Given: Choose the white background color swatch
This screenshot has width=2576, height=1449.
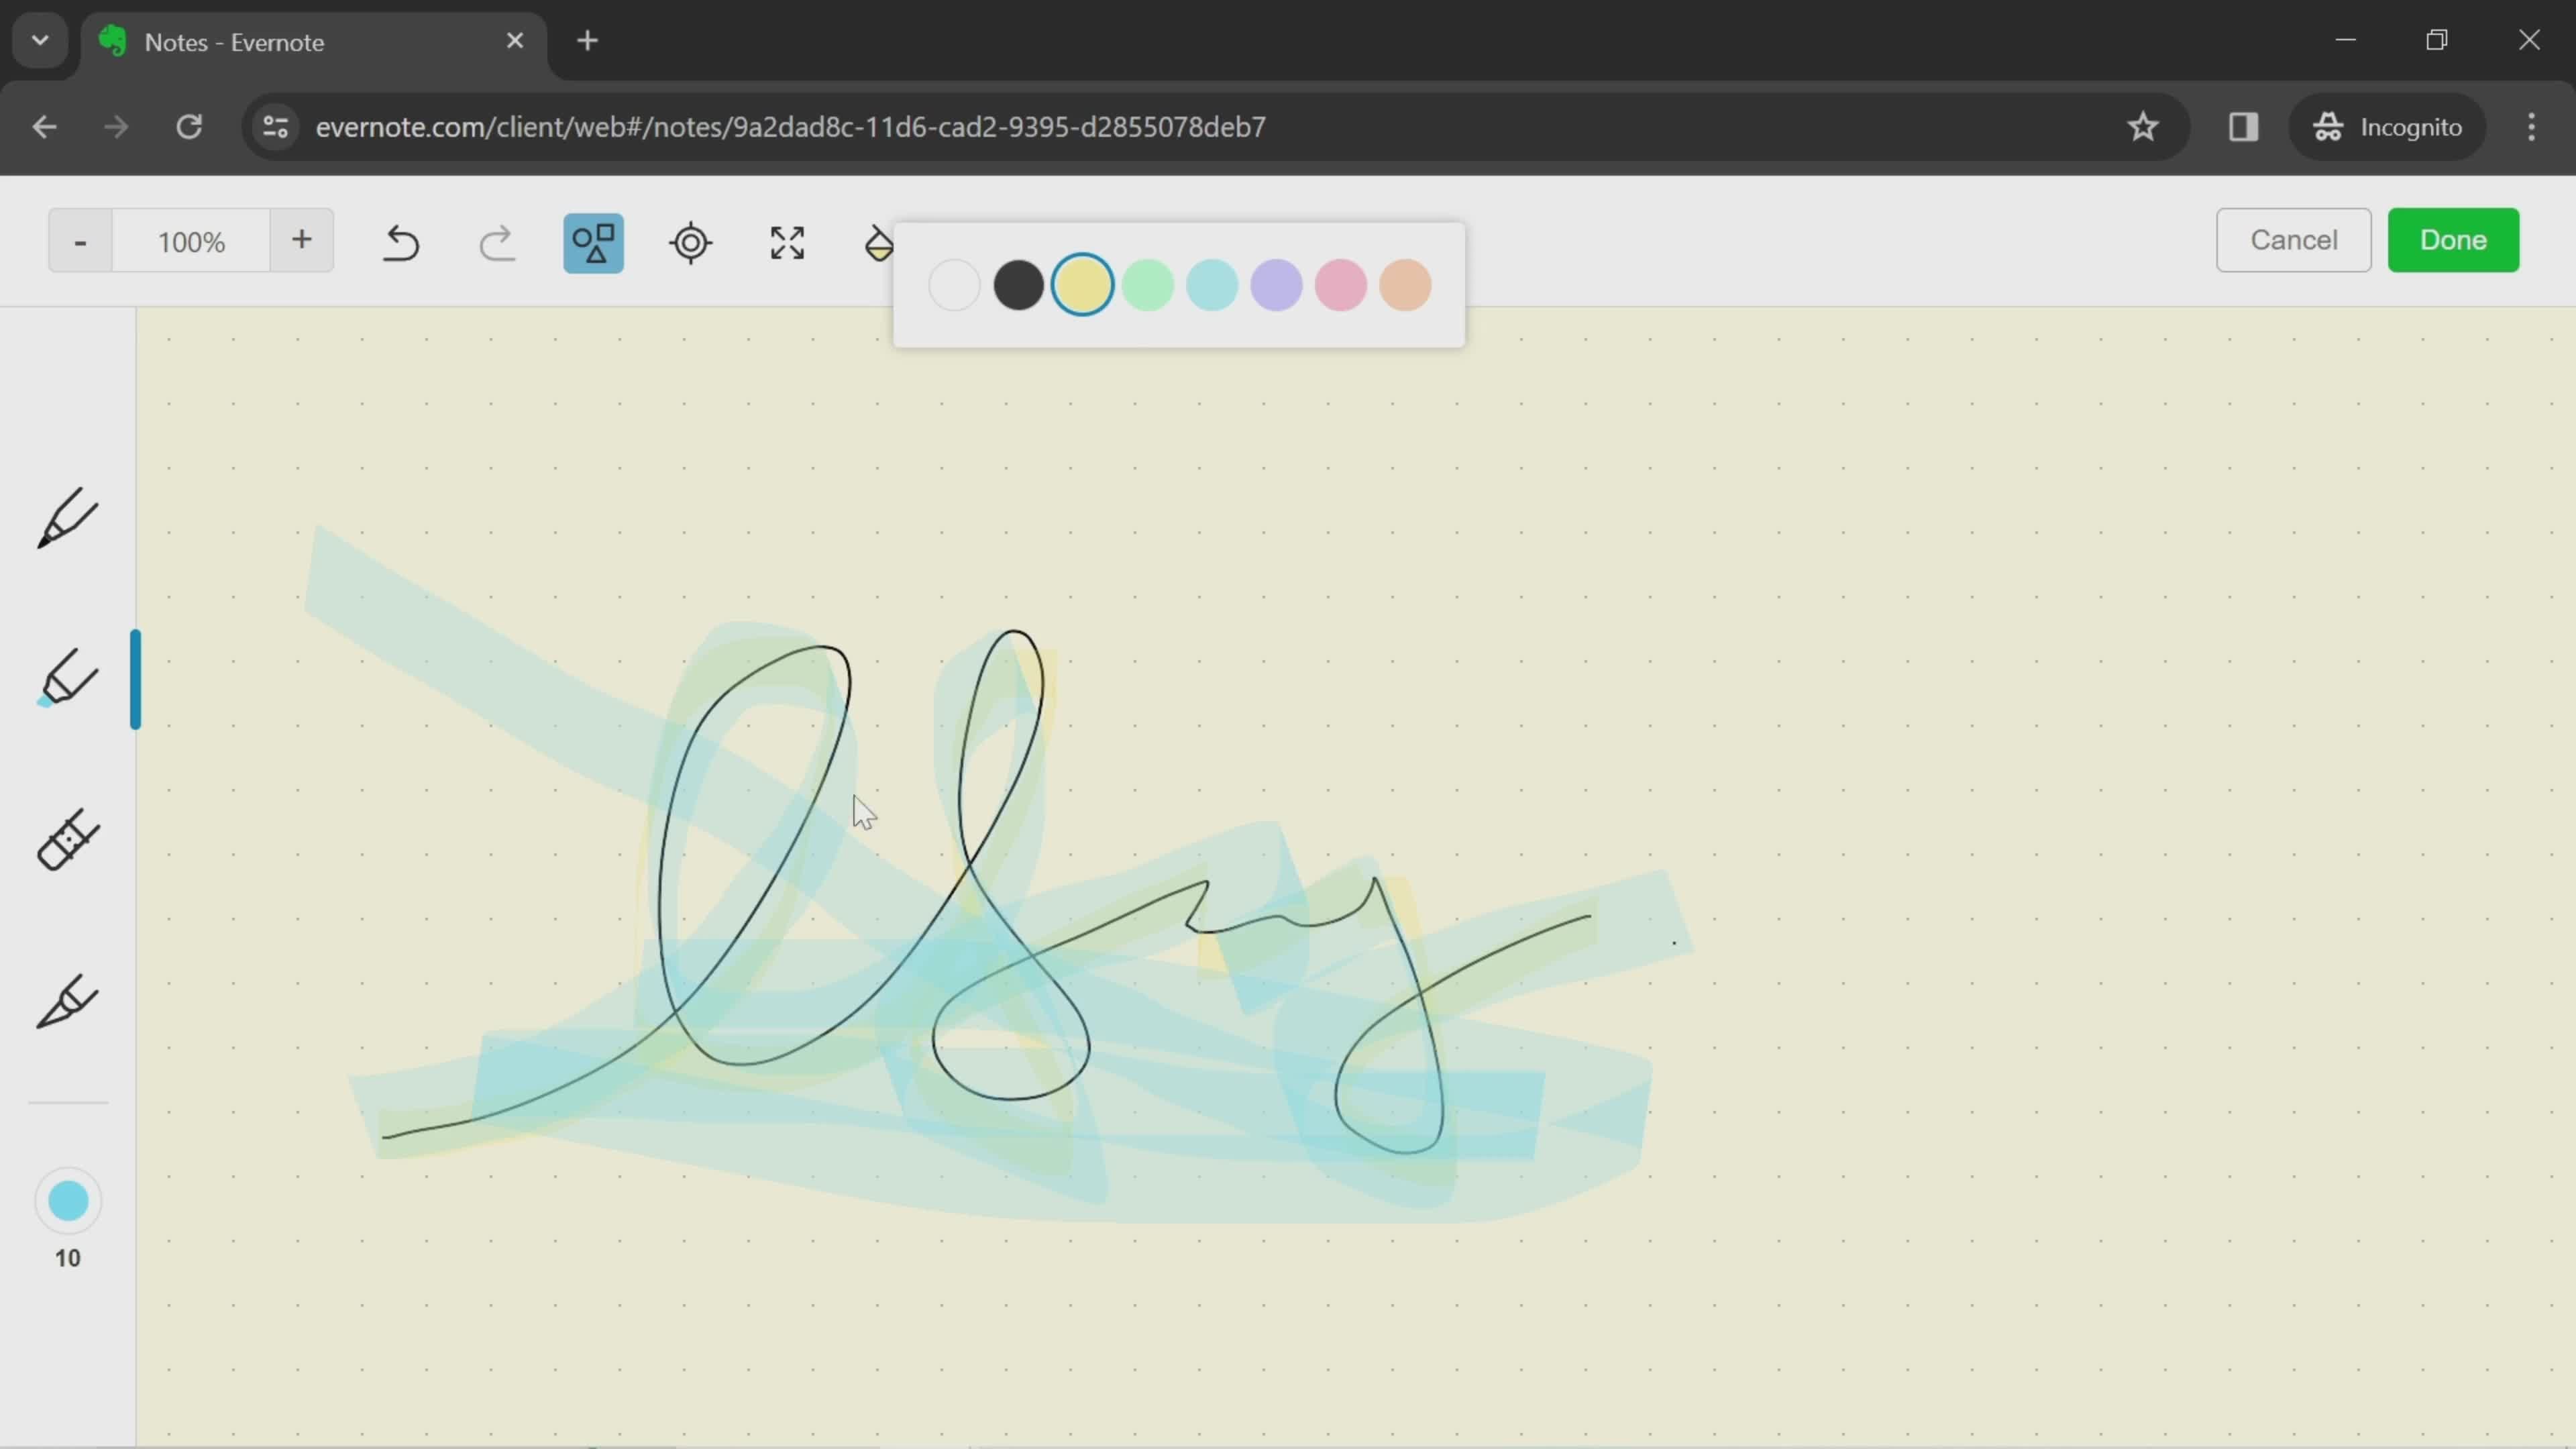Looking at the screenshot, I should pyautogui.click(x=954, y=285).
